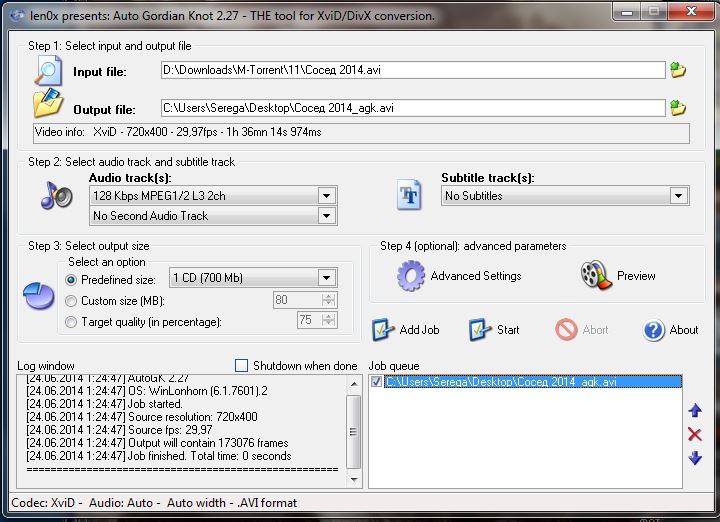Open the first audio track dropdown
This screenshot has width=720, height=522.
click(x=326, y=196)
